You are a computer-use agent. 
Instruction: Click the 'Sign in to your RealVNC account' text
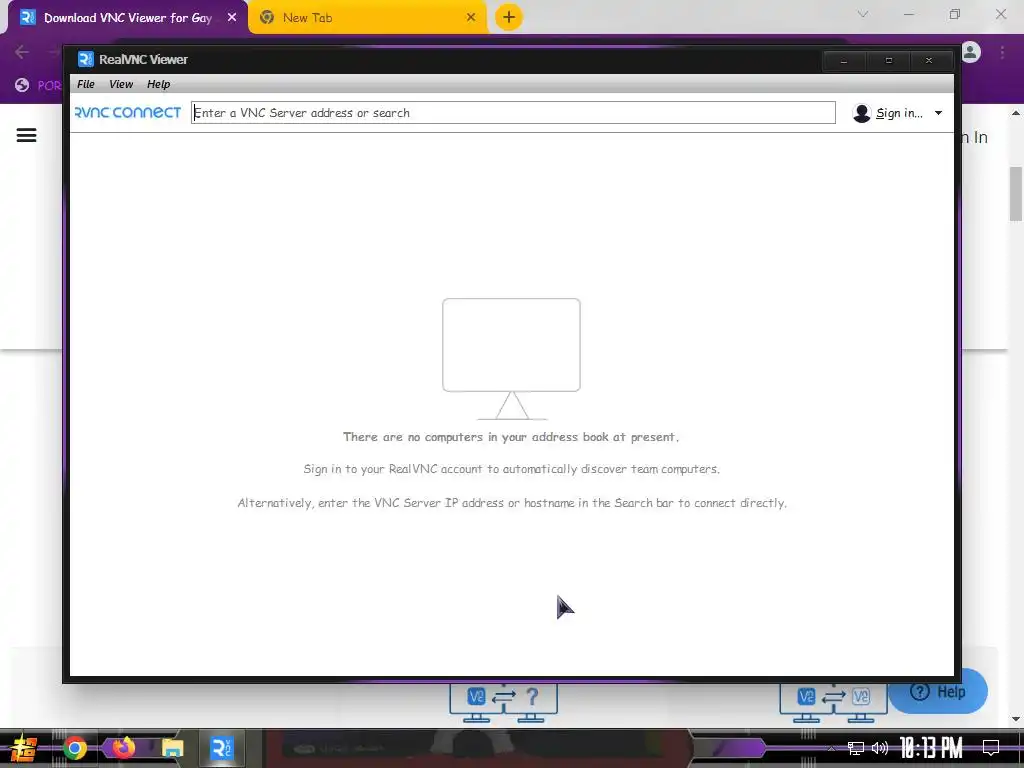click(x=511, y=469)
